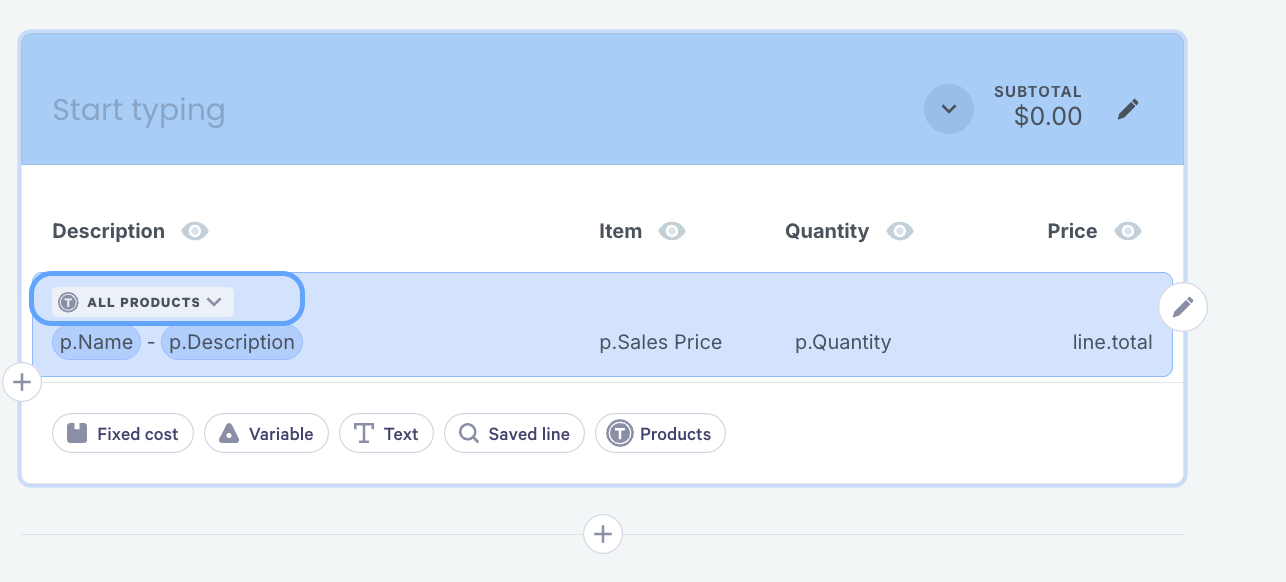The height and width of the screenshot is (582, 1286).
Task: Click the Start typing section title field
Action: pos(139,110)
